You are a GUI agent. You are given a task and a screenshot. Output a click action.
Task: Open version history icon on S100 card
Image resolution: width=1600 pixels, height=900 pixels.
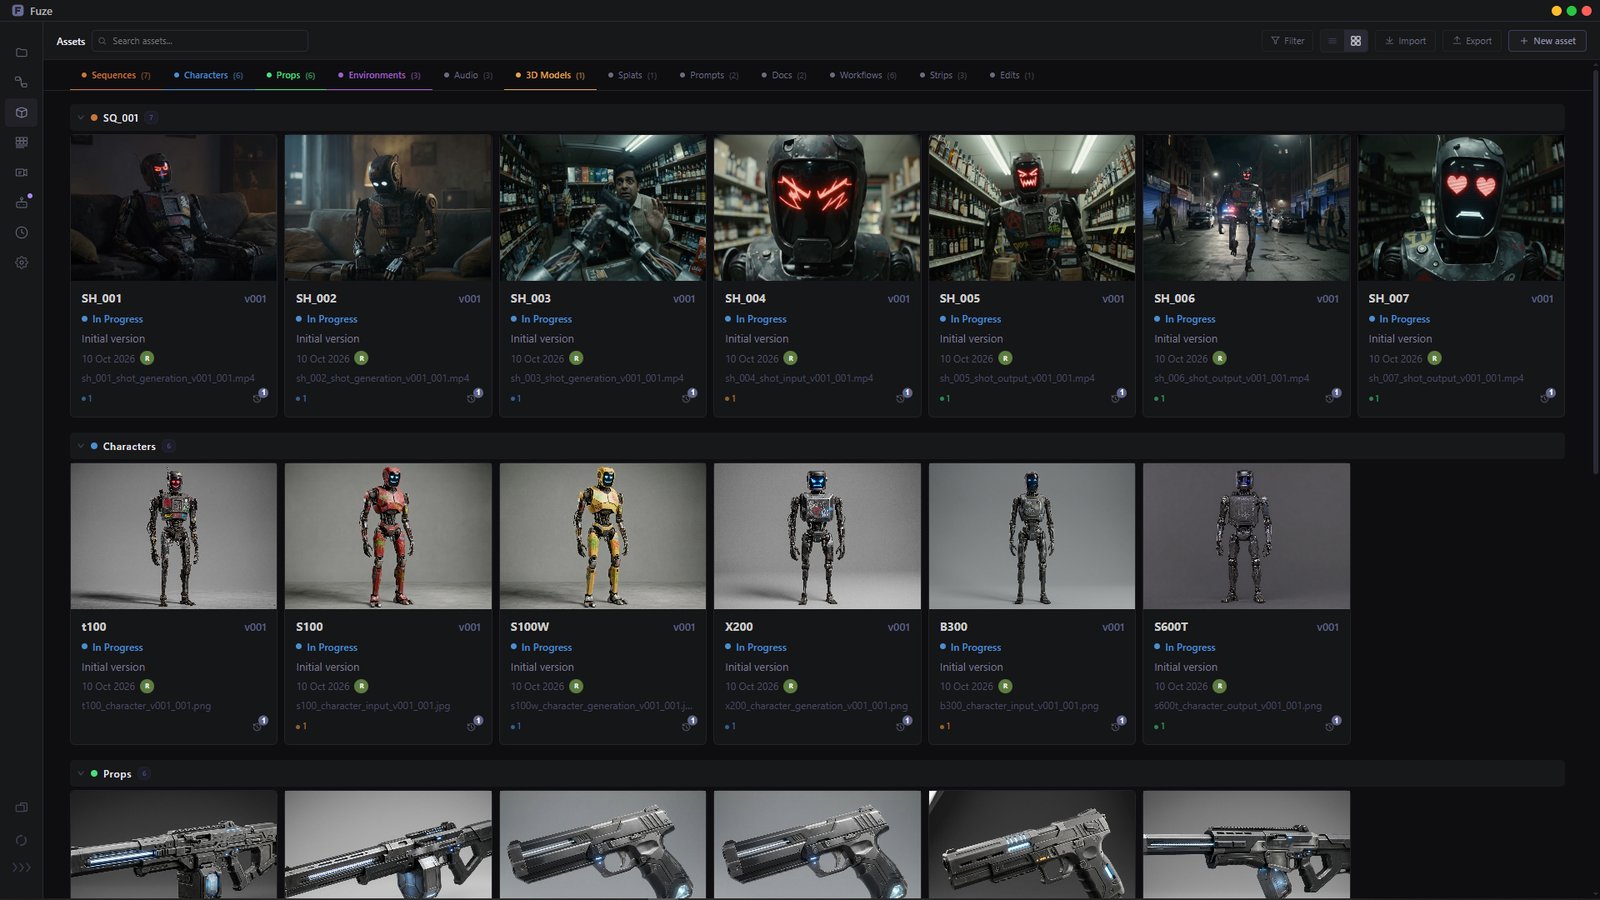474,724
